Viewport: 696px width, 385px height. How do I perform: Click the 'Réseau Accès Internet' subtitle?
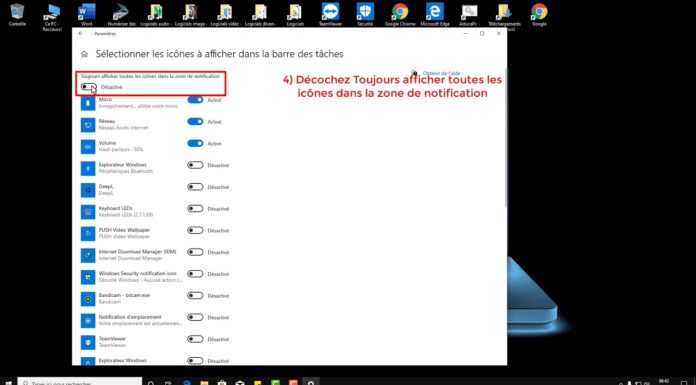coord(123,128)
